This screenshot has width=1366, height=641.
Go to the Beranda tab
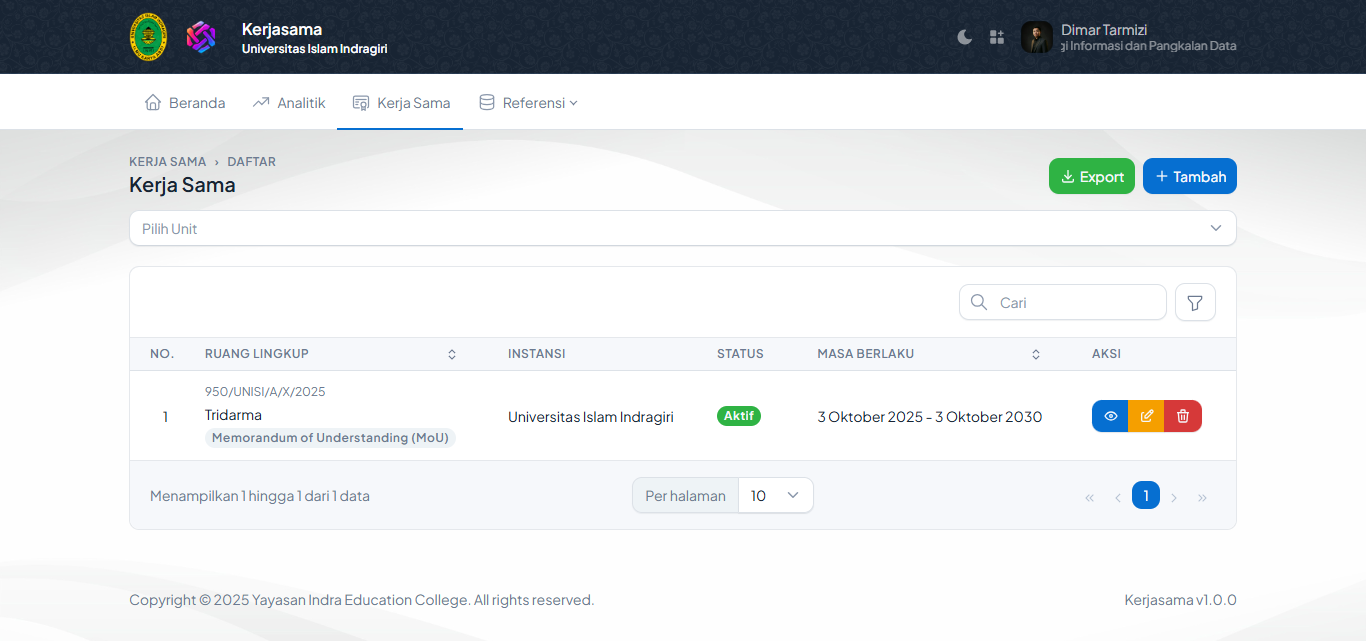click(x=185, y=102)
